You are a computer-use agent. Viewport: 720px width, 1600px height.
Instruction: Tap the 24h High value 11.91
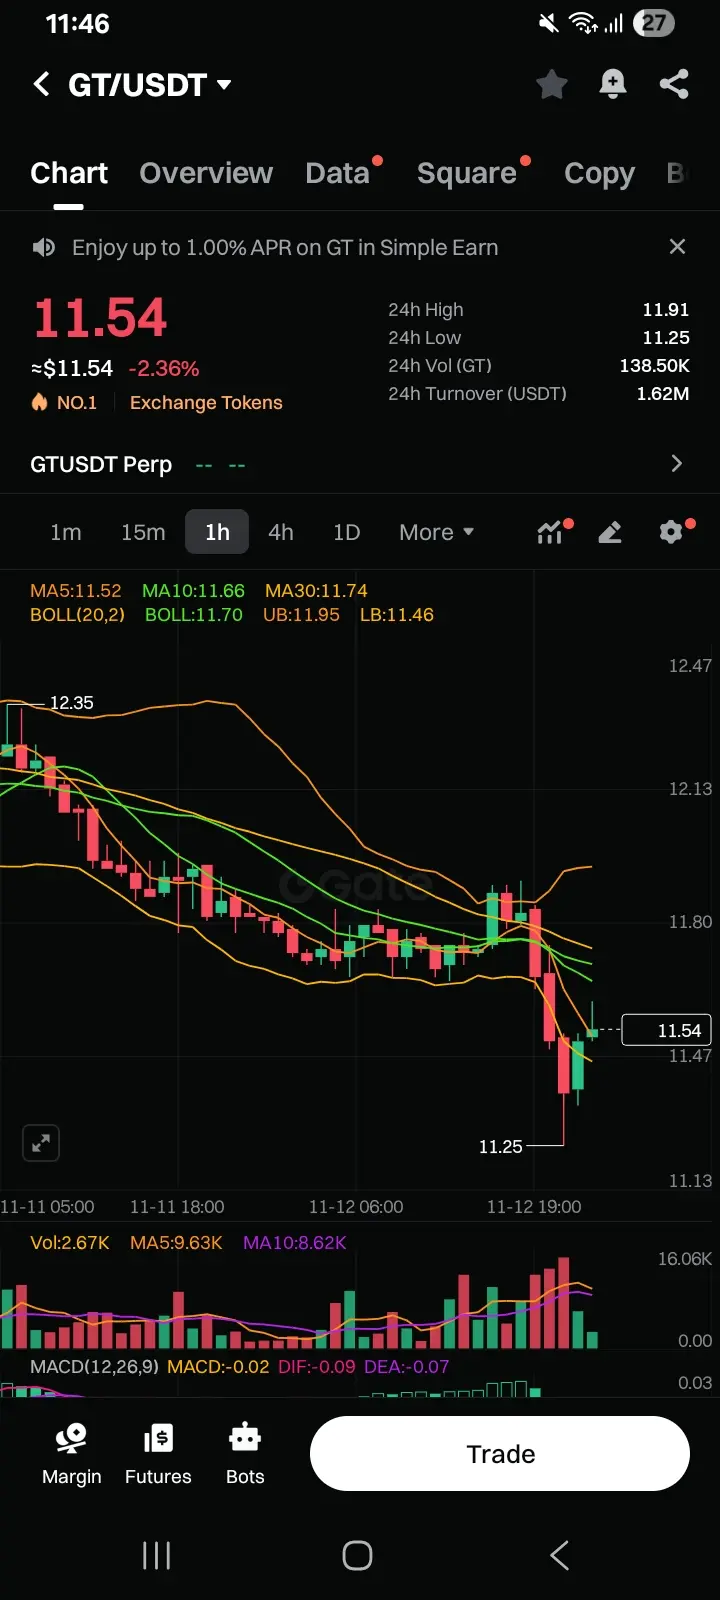tap(666, 310)
